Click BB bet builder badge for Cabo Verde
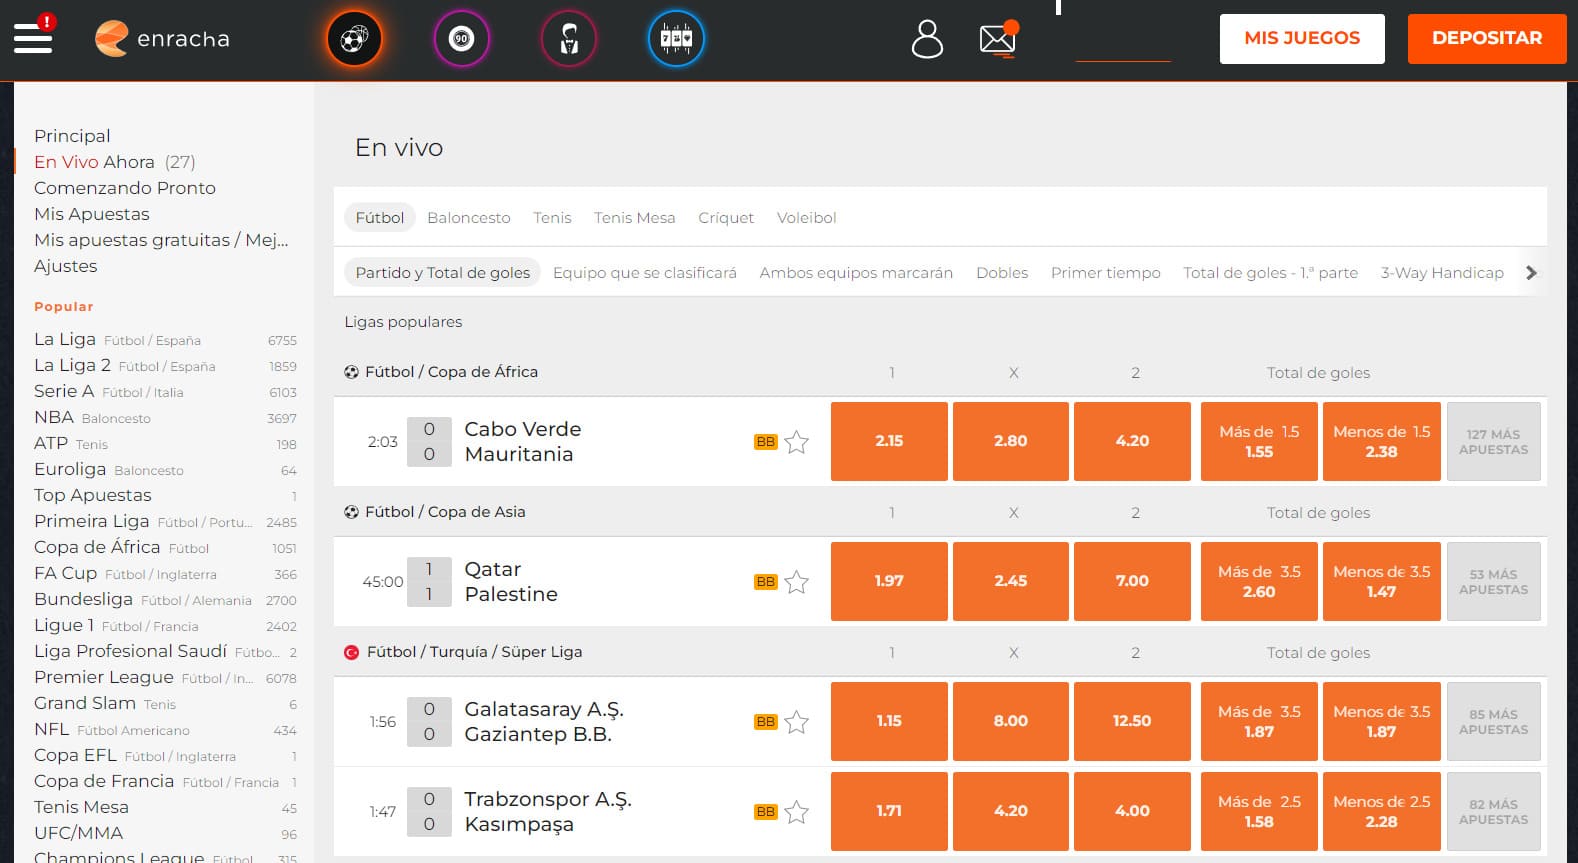 pyautogui.click(x=766, y=442)
